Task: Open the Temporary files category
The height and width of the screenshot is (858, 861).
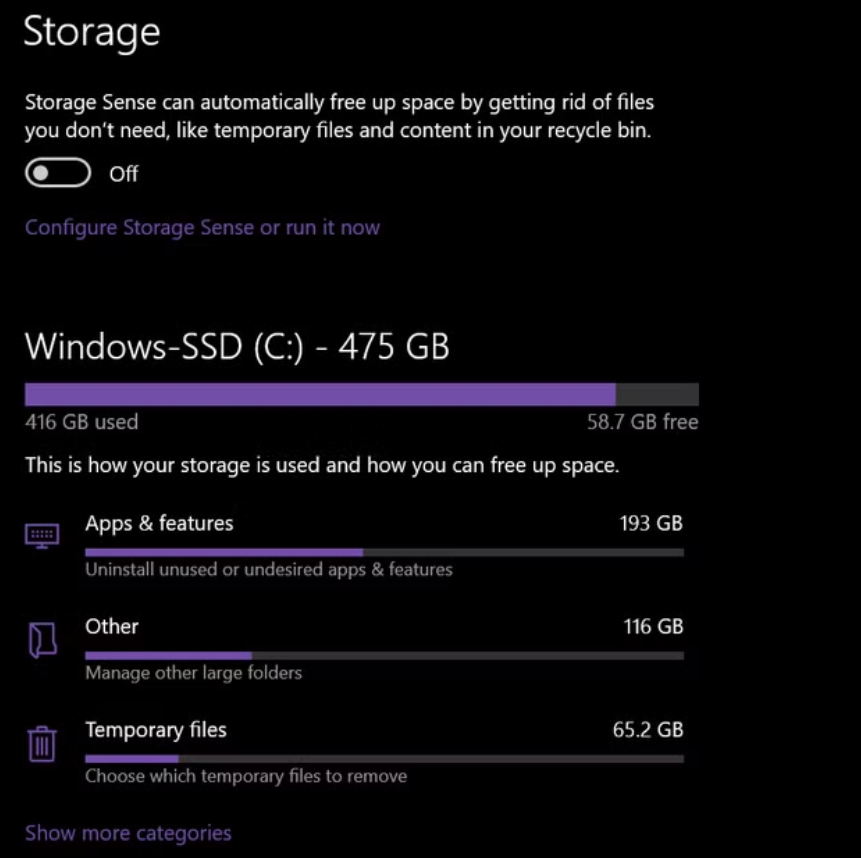Action: click(156, 730)
